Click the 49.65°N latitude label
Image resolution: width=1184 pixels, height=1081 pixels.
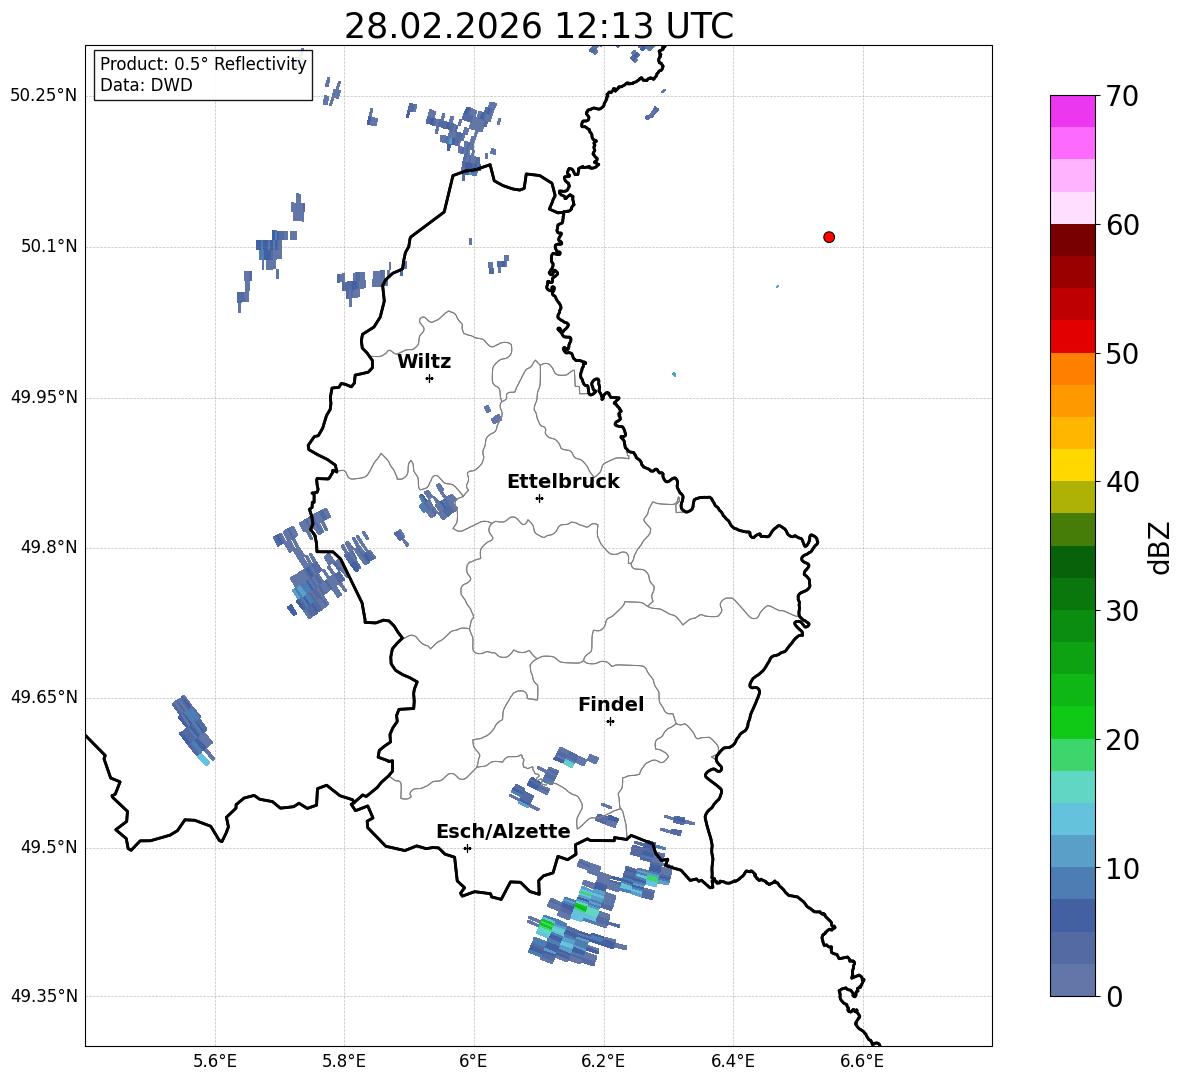[x=44, y=697]
